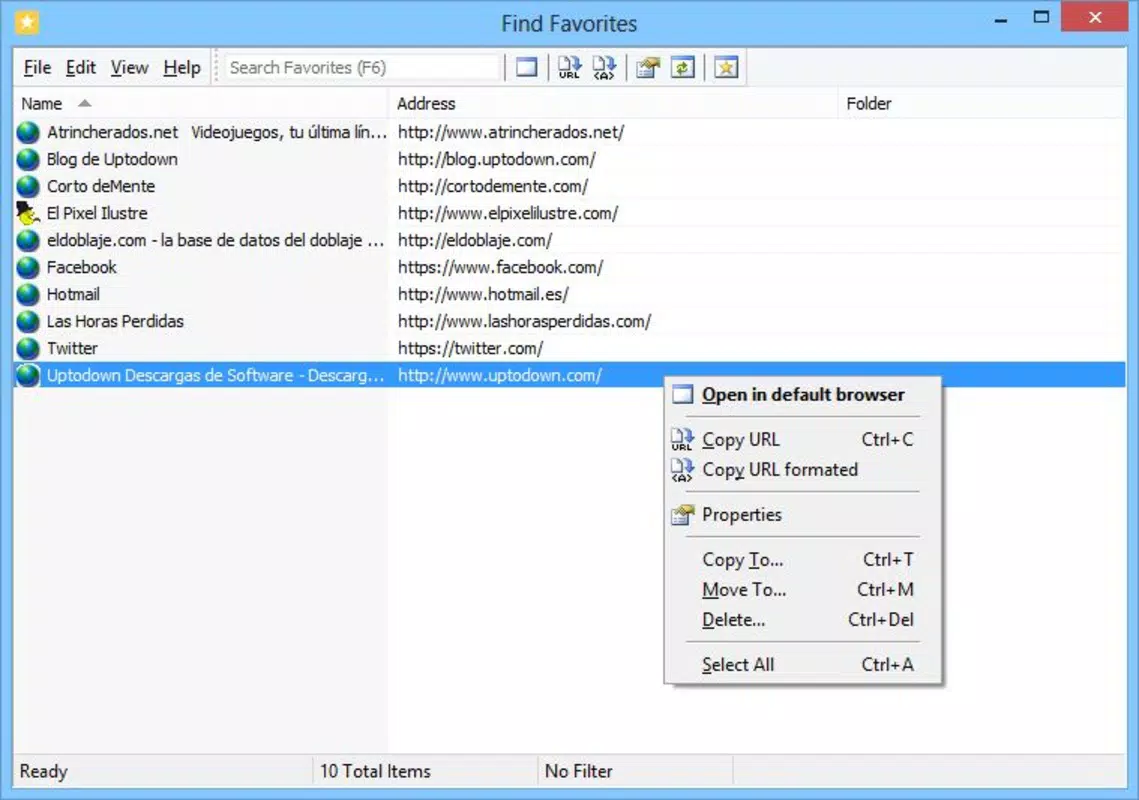
Task: Click the Copy URL formatted toolbar icon
Action: click(604, 68)
